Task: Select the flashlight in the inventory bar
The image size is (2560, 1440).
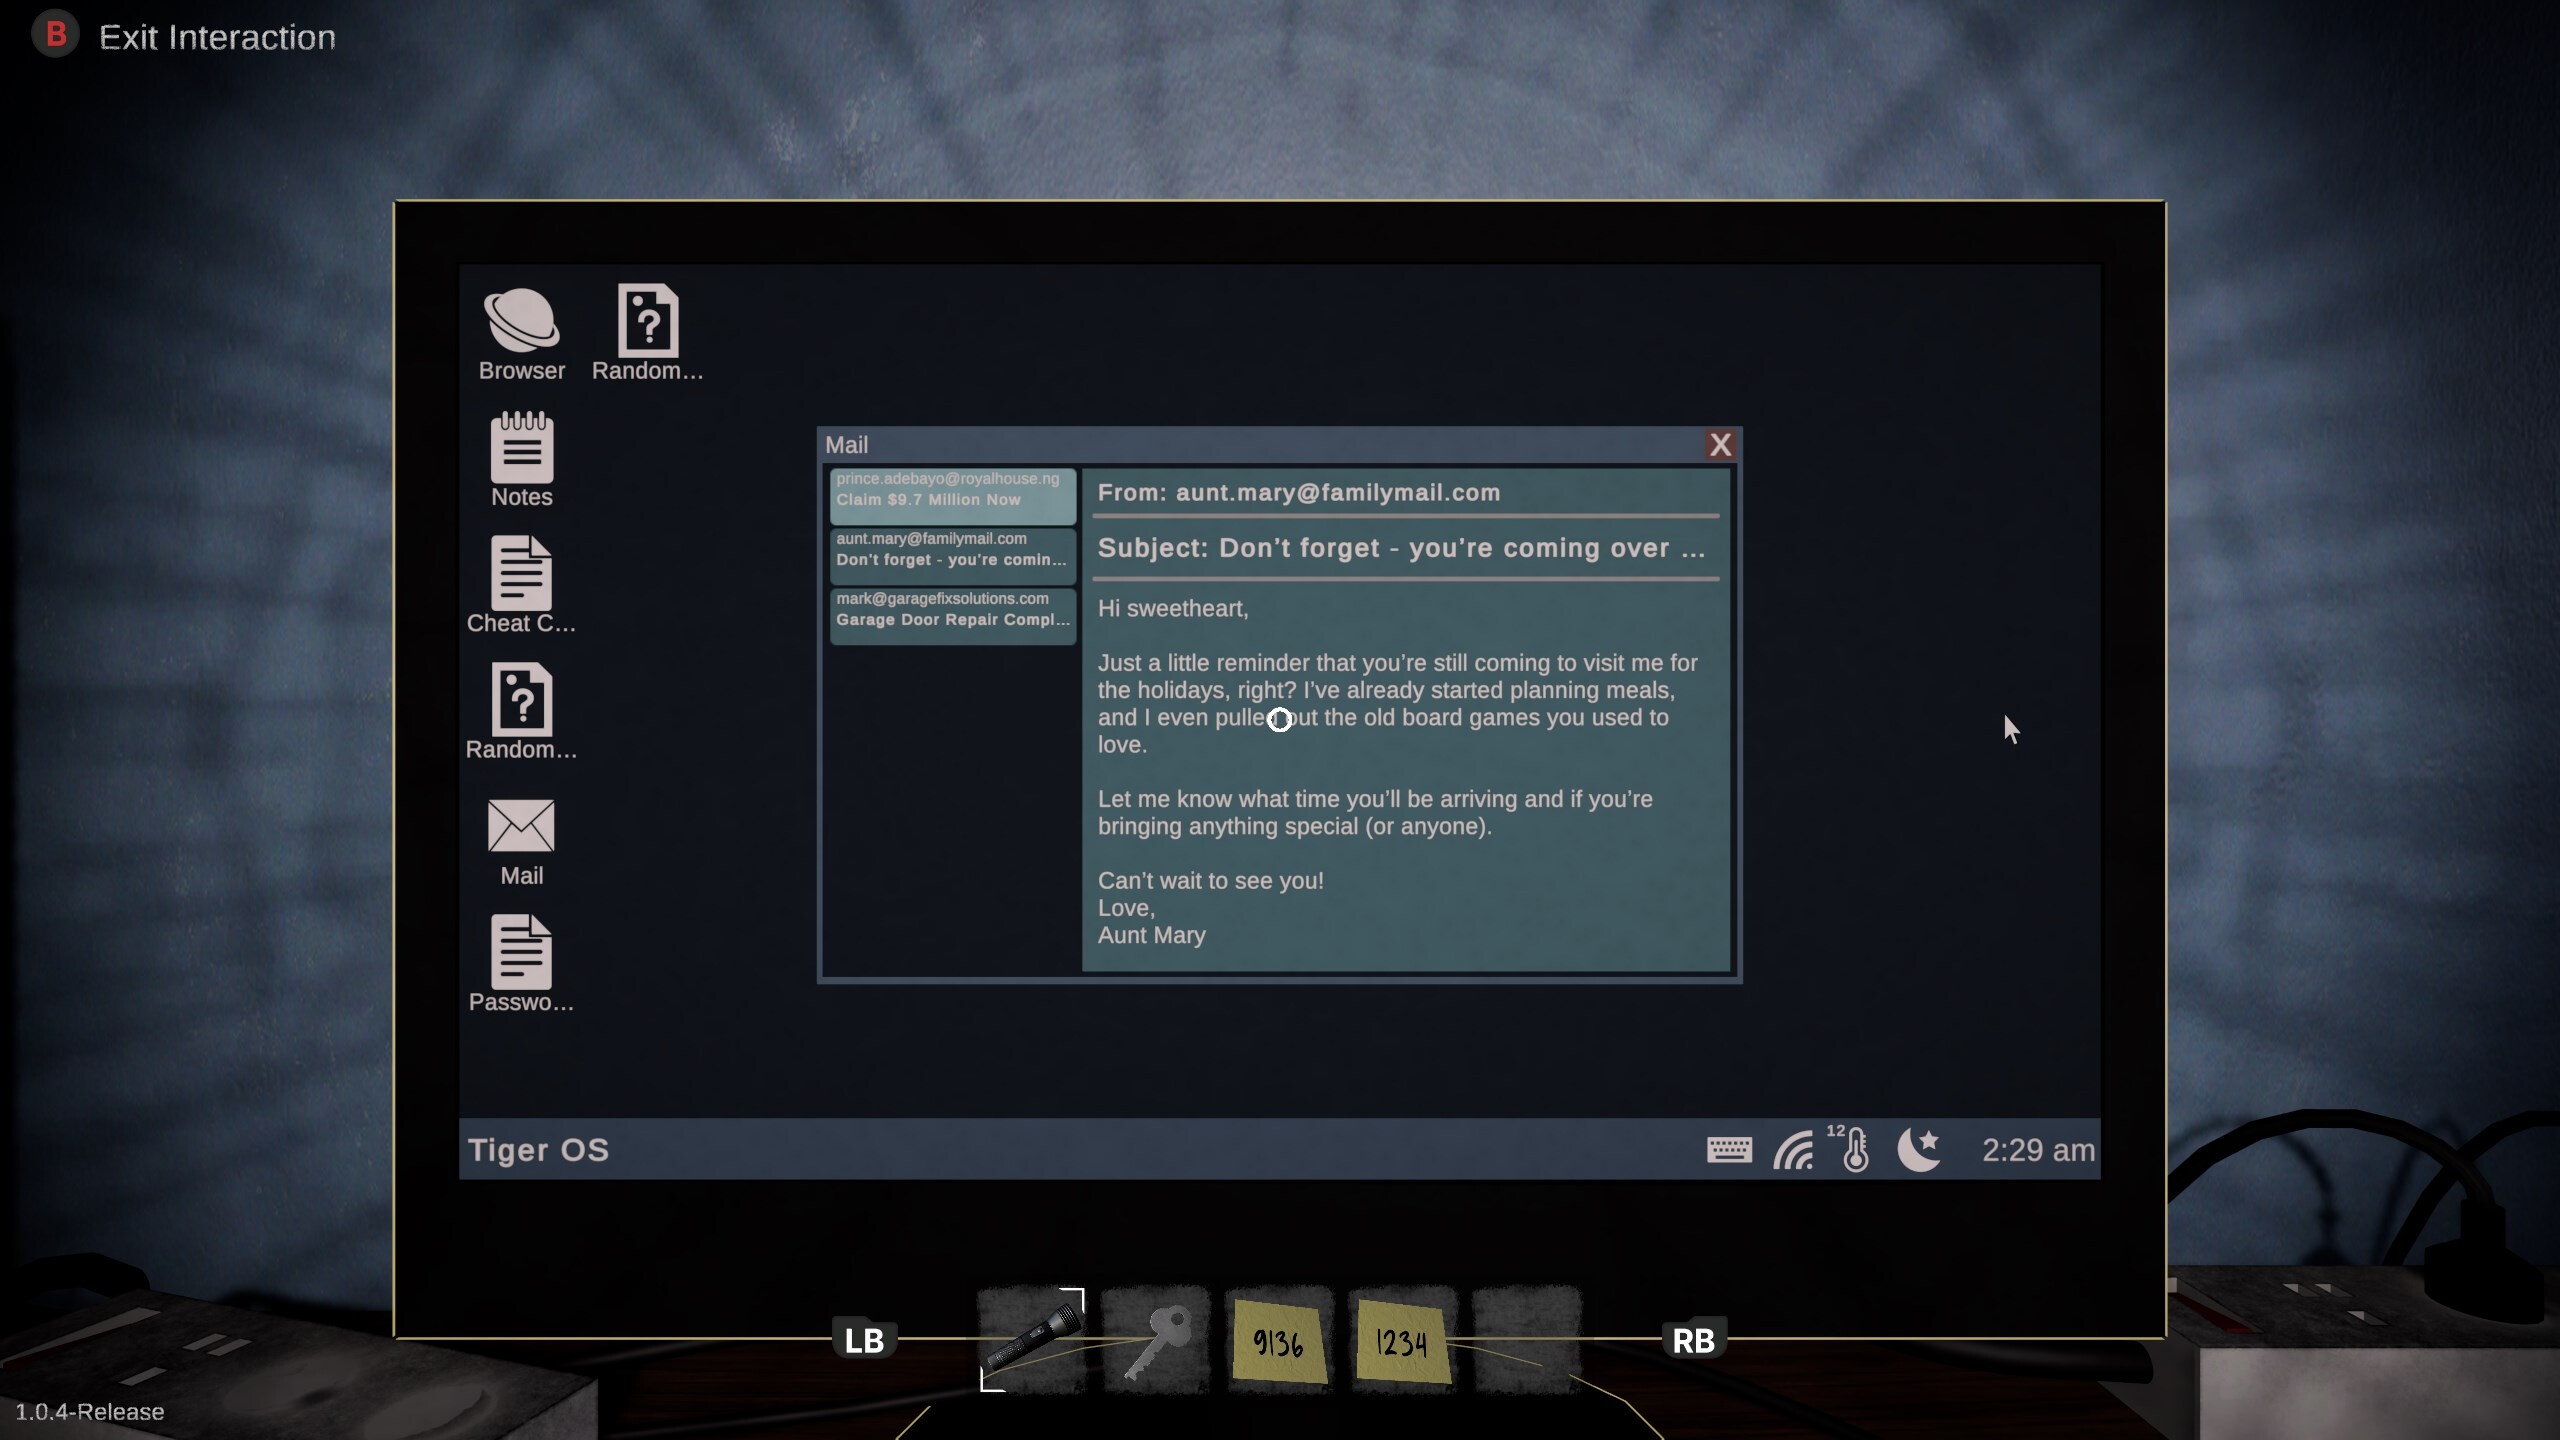Action: tap(1030, 1340)
